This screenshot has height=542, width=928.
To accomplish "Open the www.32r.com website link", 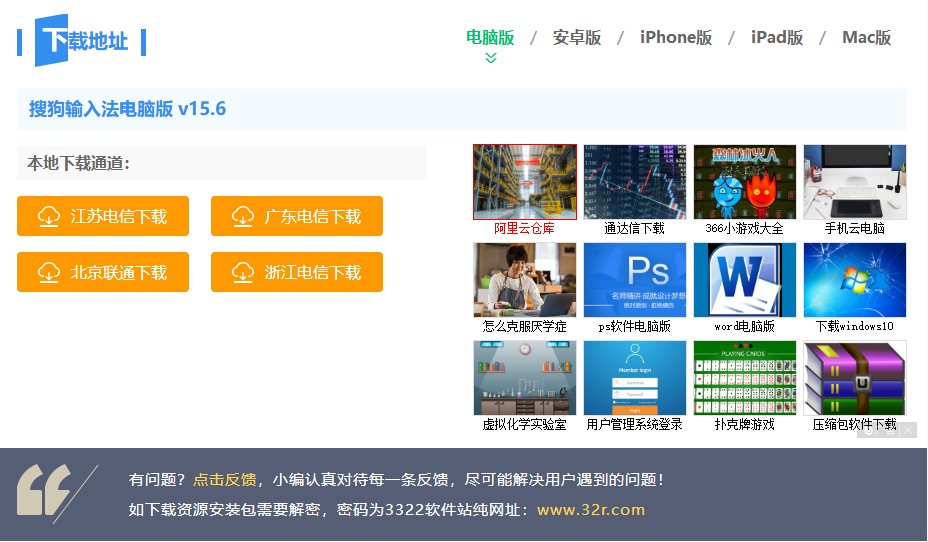I will tap(591, 510).
